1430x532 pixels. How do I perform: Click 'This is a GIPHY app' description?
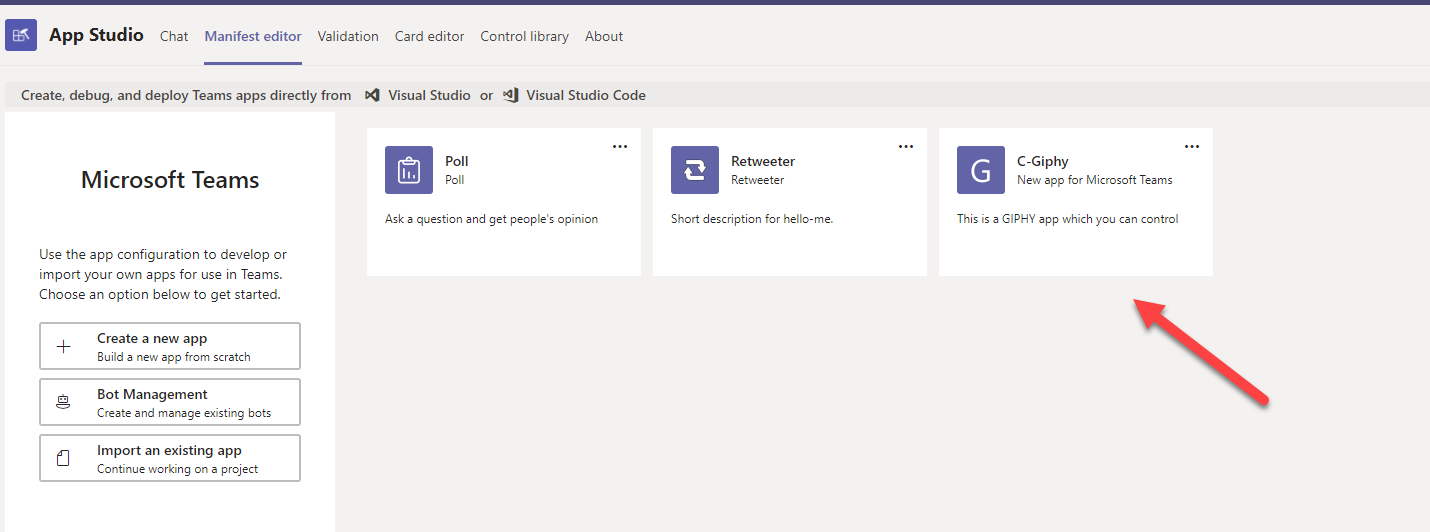[1068, 219]
